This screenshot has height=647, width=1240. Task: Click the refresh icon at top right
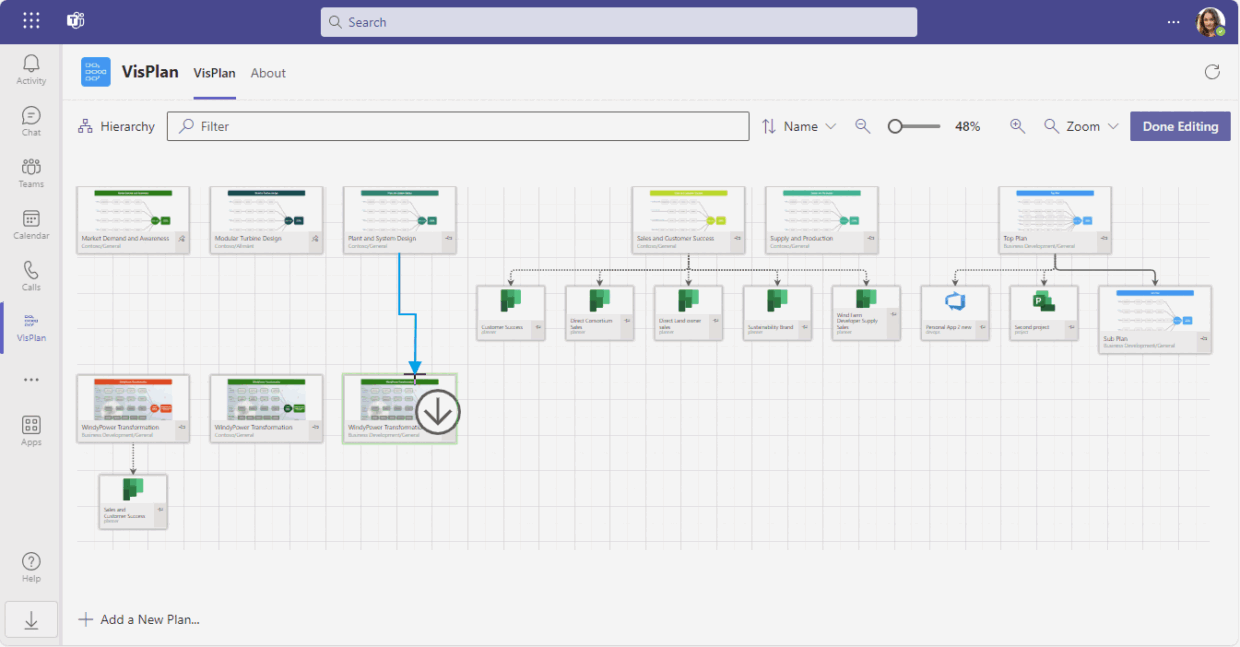coord(1212,71)
